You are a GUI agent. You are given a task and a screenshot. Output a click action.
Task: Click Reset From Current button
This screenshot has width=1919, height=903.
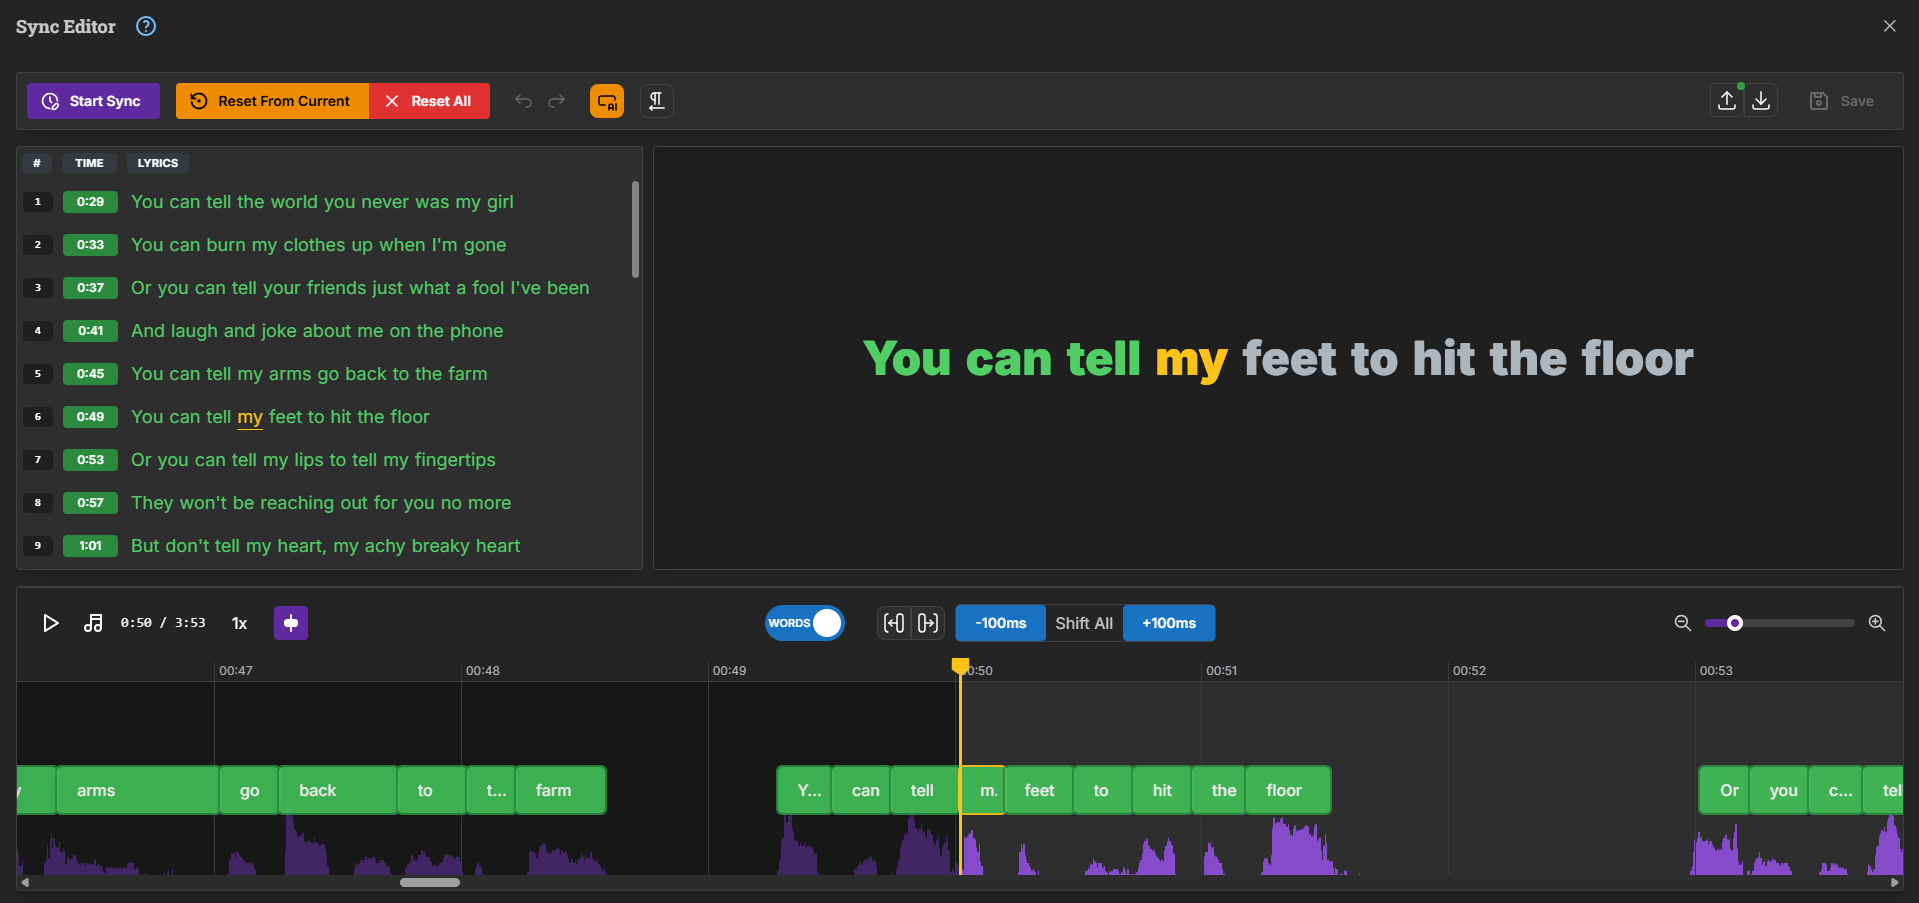point(272,101)
